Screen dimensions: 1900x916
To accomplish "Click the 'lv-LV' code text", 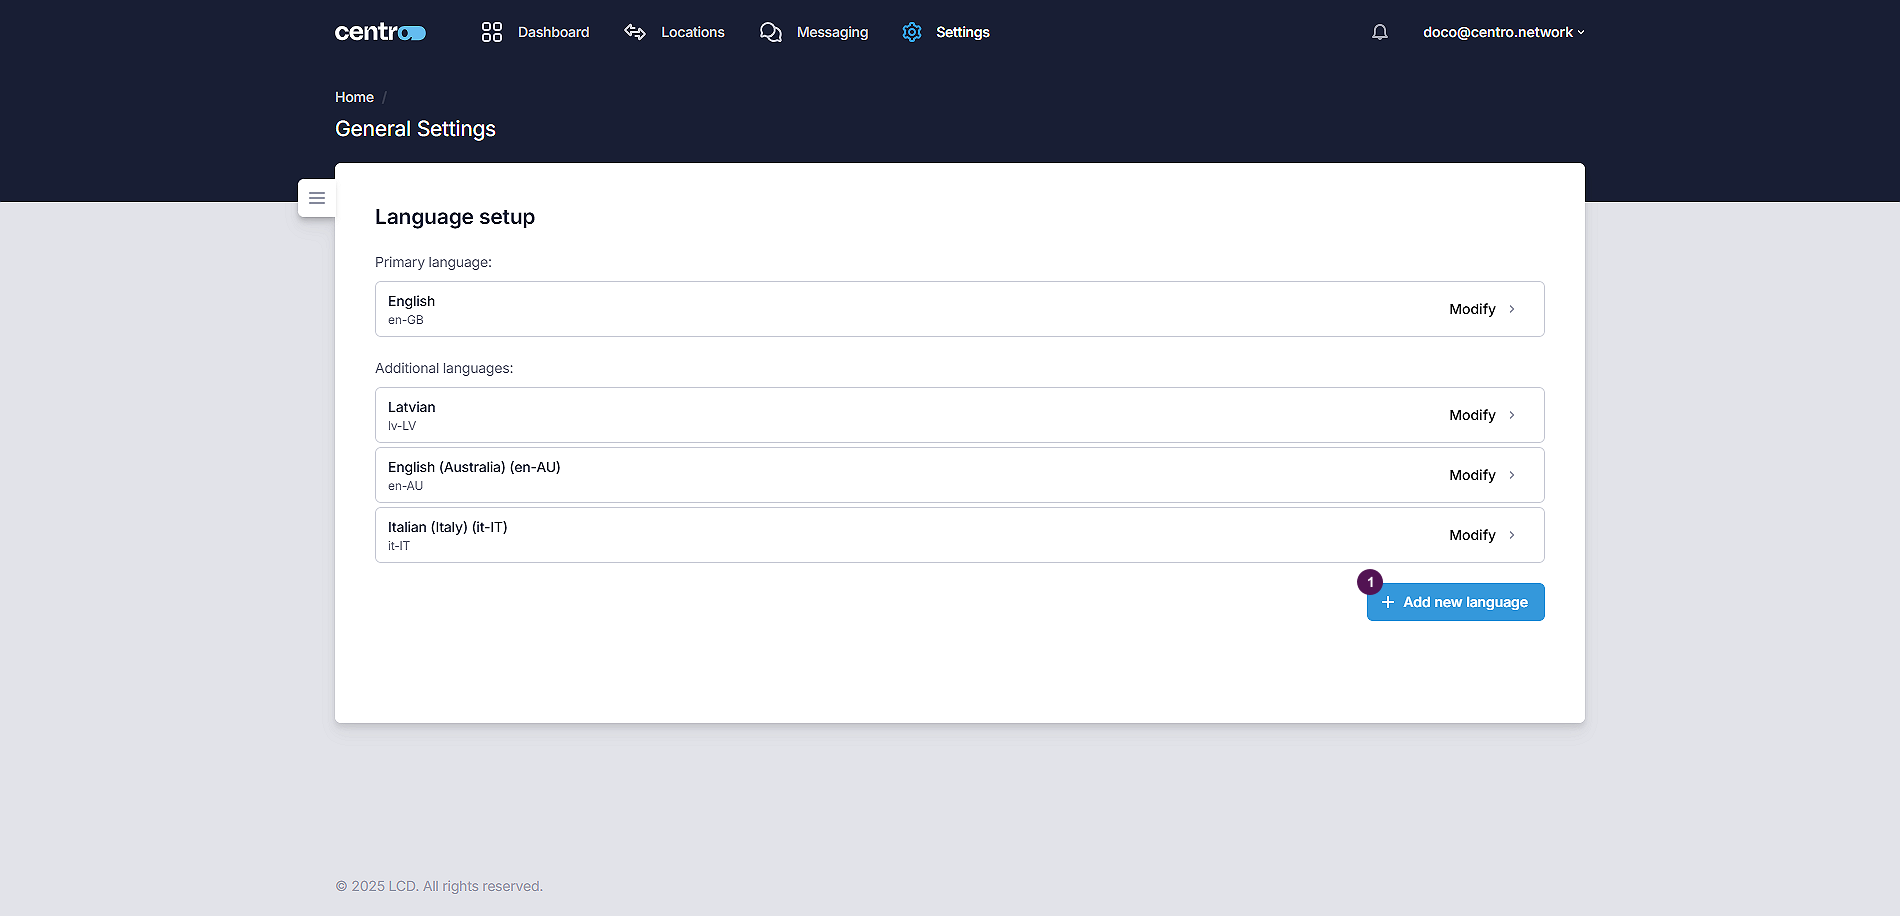I will coord(402,426).
